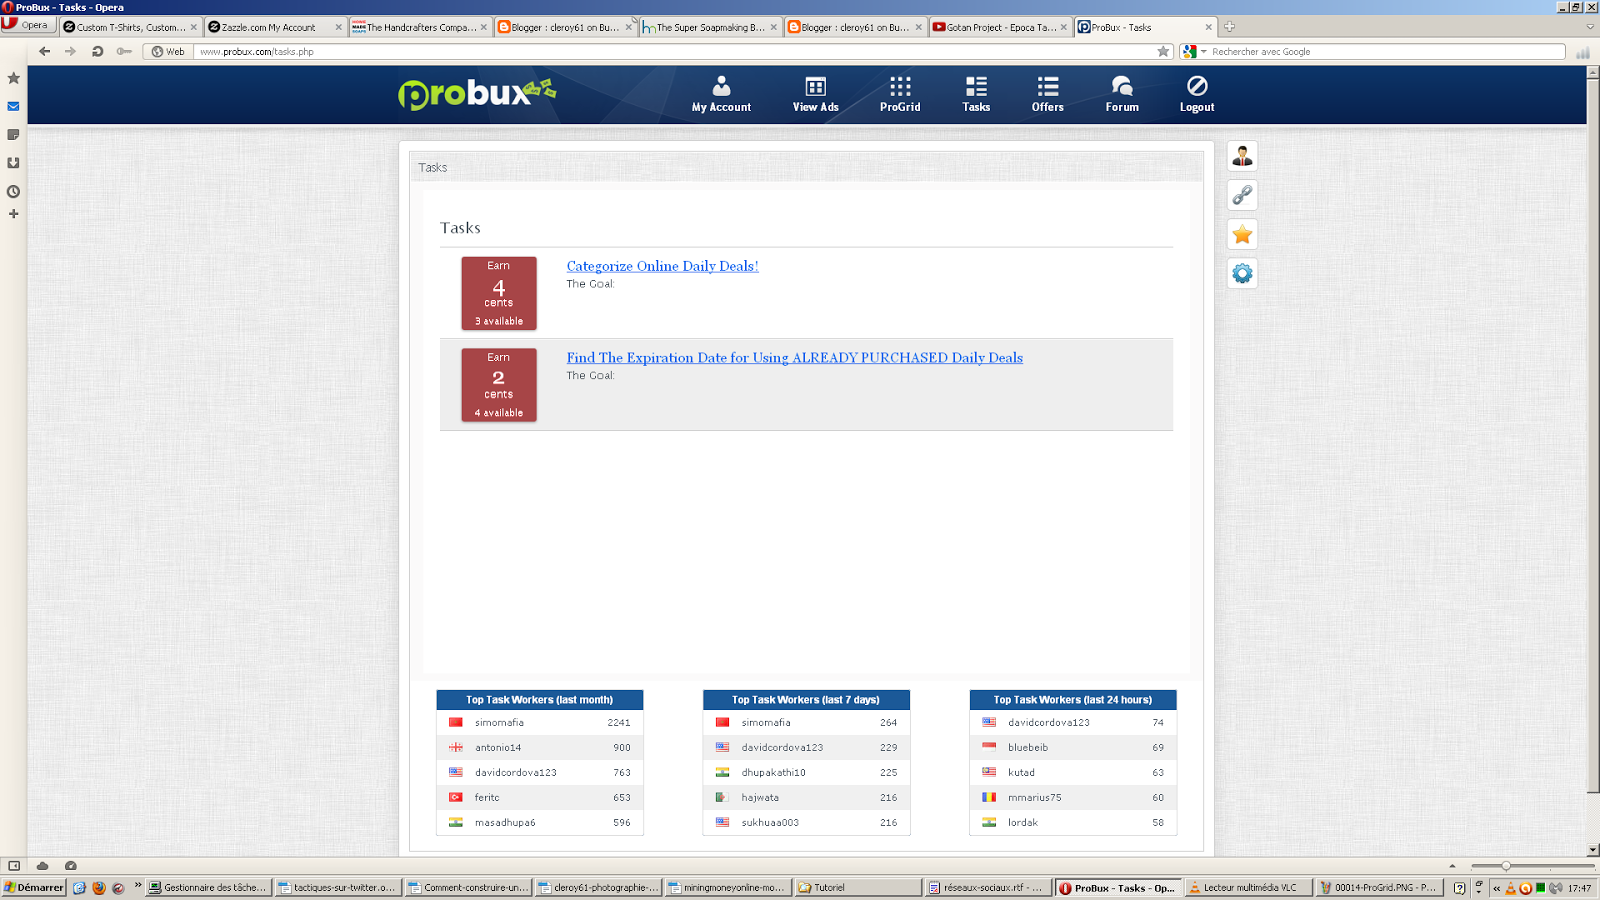The height and width of the screenshot is (900, 1600).
Task: Open search engine dropdown next to Google icon
Action: (1204, 51)
